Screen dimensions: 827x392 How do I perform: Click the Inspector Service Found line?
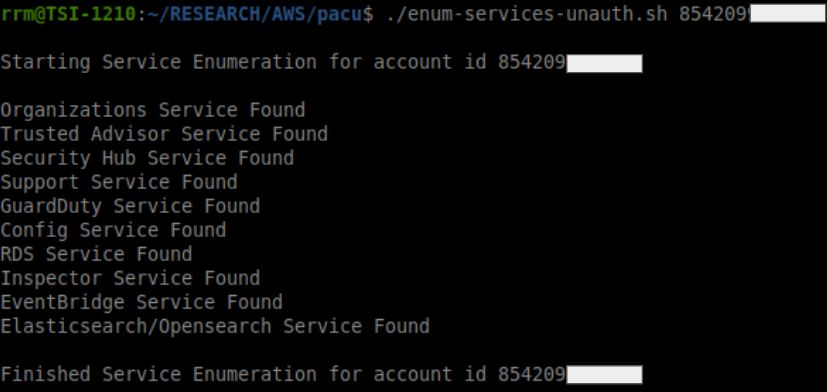point(130,278)
